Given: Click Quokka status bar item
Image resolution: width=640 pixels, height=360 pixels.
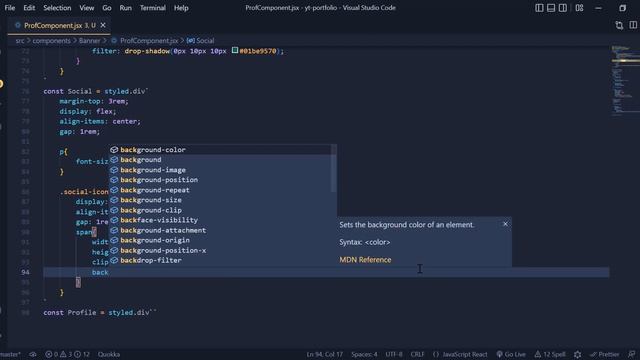Looking at the screenshot, I should point(109,354).
